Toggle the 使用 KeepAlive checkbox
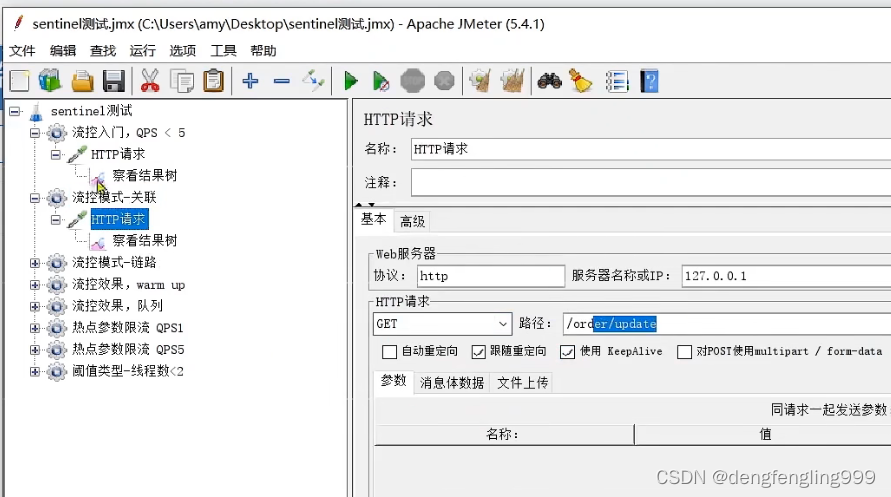 point(567,352)
